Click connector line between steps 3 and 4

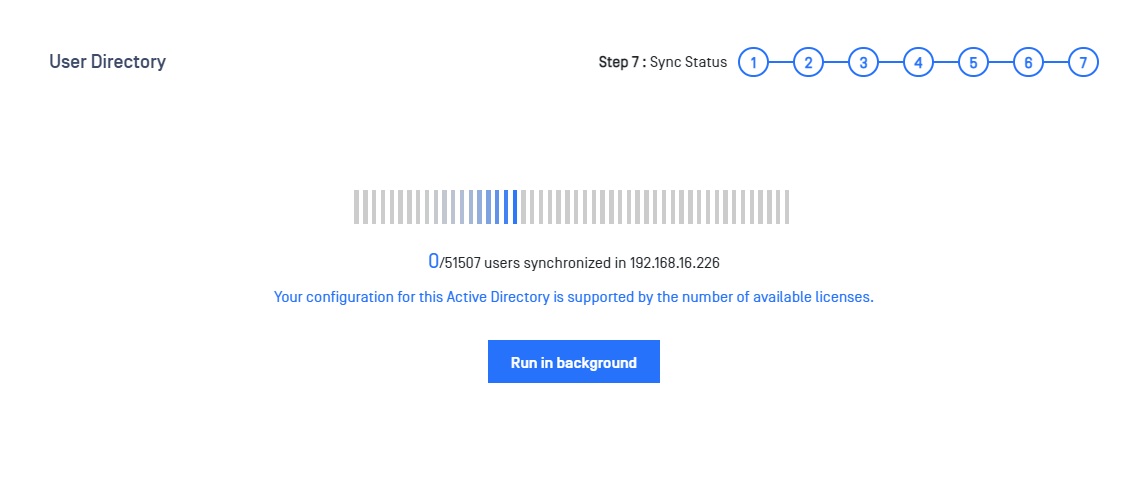pyautogui.click(x=890, y=63)
